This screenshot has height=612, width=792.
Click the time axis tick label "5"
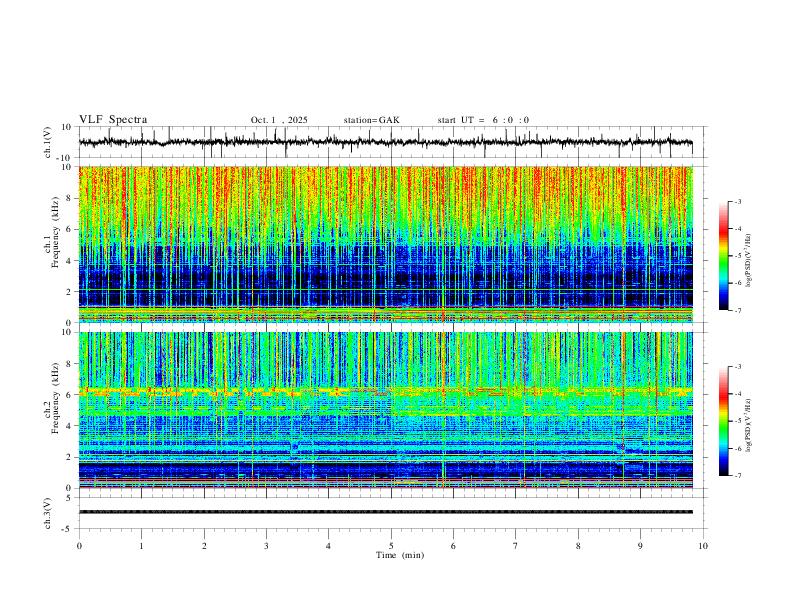(391, 546)
